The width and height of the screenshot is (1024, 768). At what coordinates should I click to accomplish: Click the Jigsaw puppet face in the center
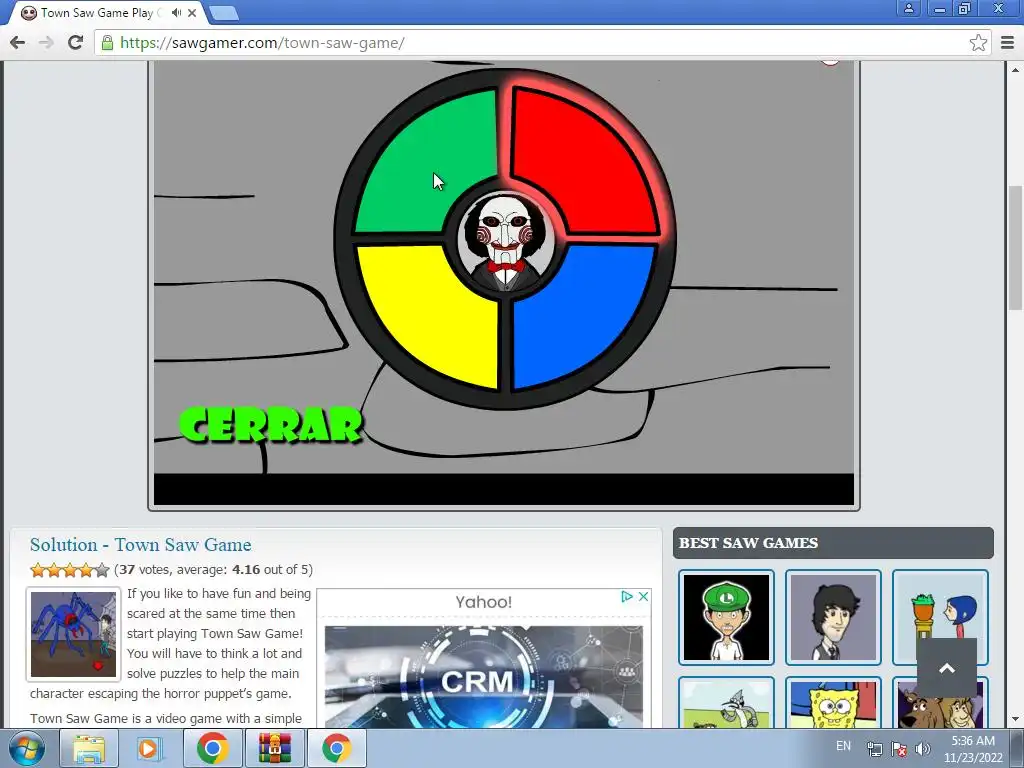(505, 240)
